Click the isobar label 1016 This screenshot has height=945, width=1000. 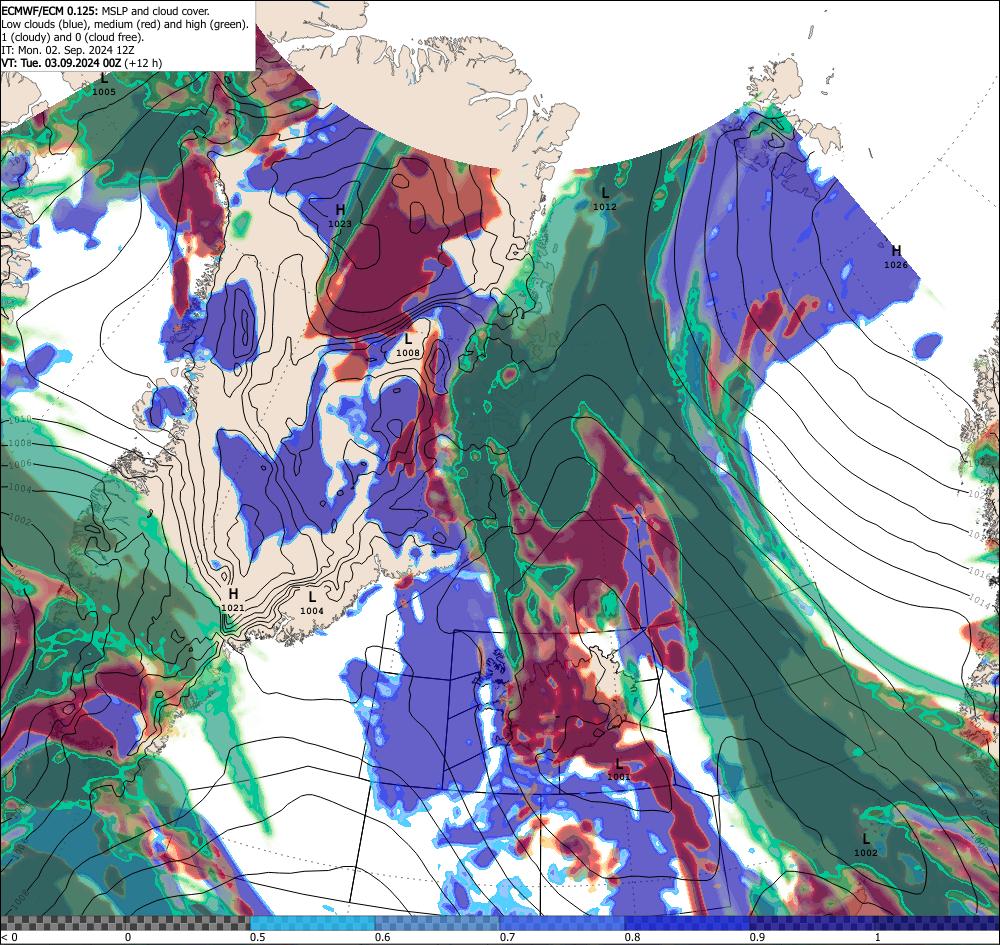[979, 573]
